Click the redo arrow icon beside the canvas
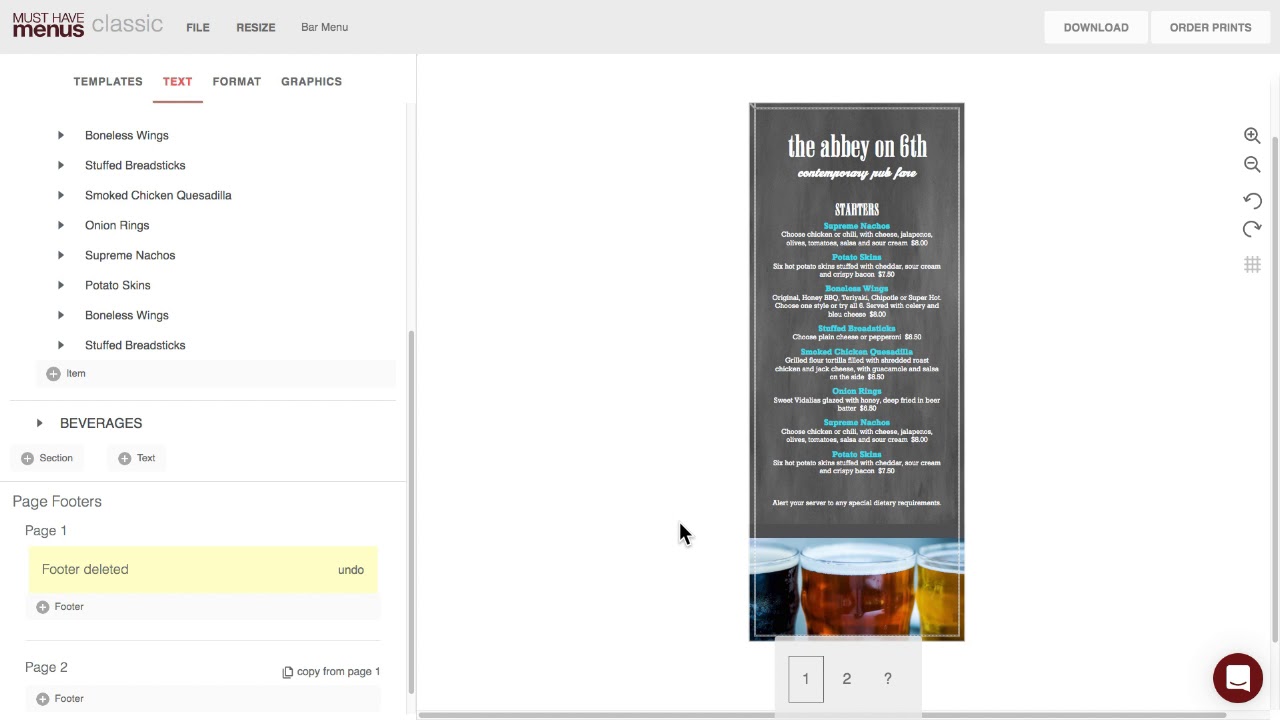Screen dimensions: 1280x720 click(1252, 230)
